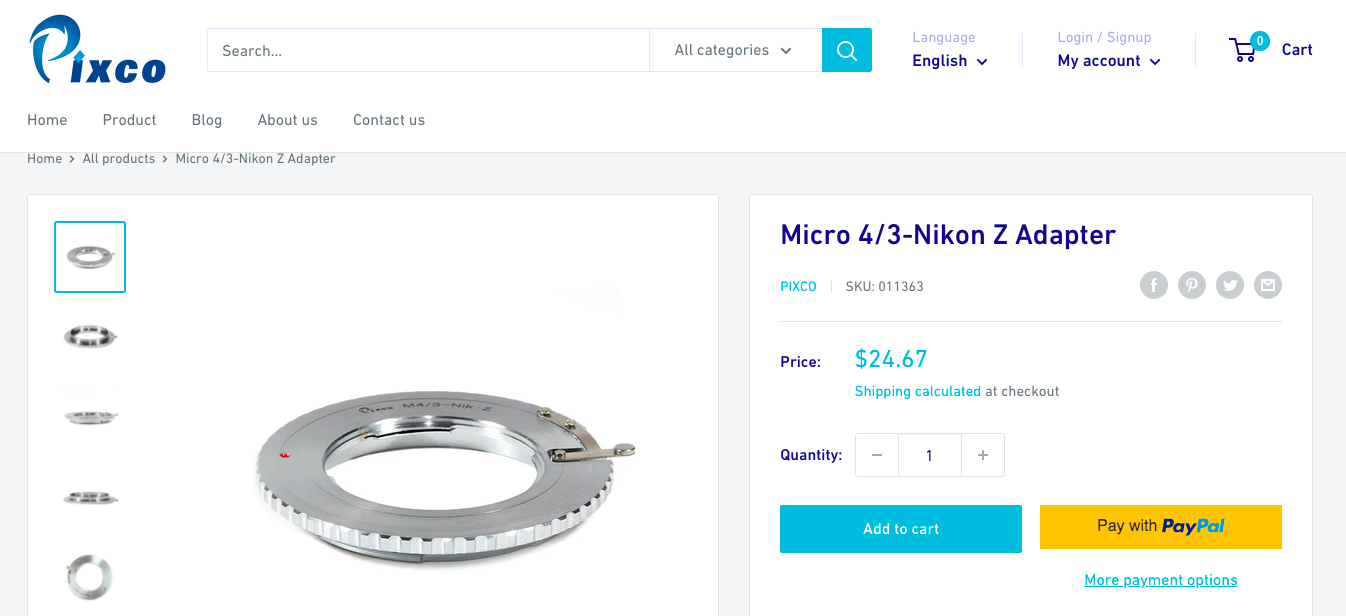Focus the Search input field
The width and height of the screenshot is (1346, 616).
pos(429,50)
